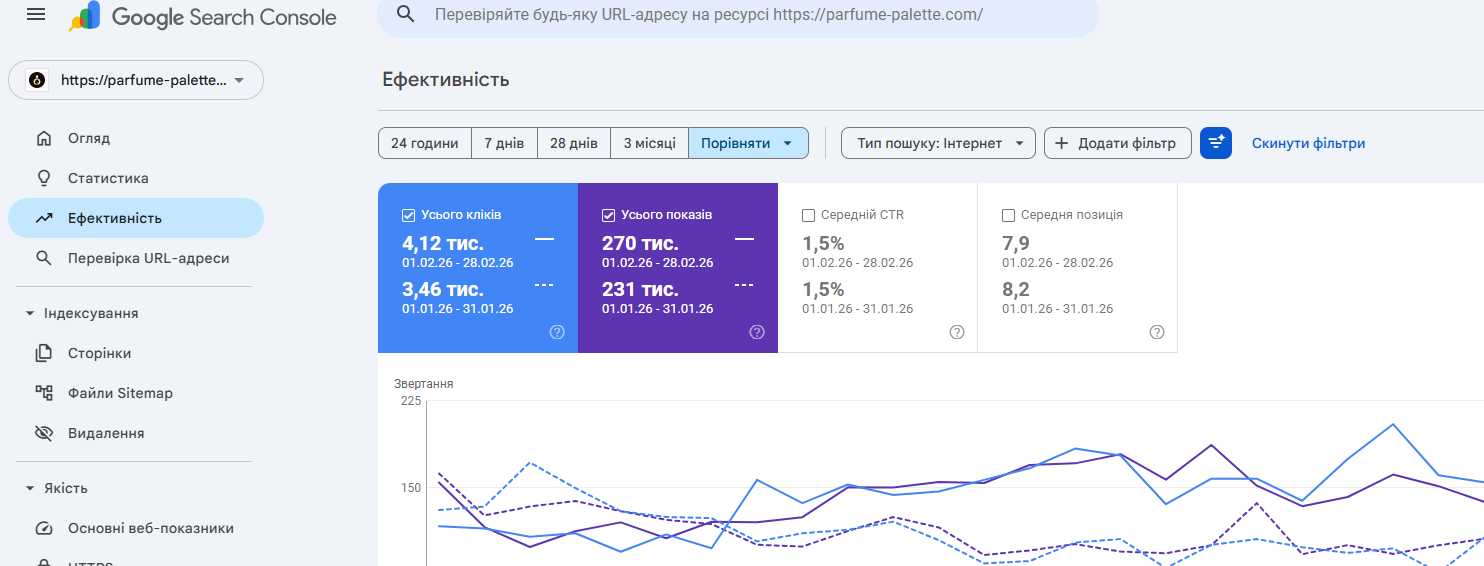Click the Звертання chart axis label
Viewport: 1484px width, 566px height.
pos(424,383)
